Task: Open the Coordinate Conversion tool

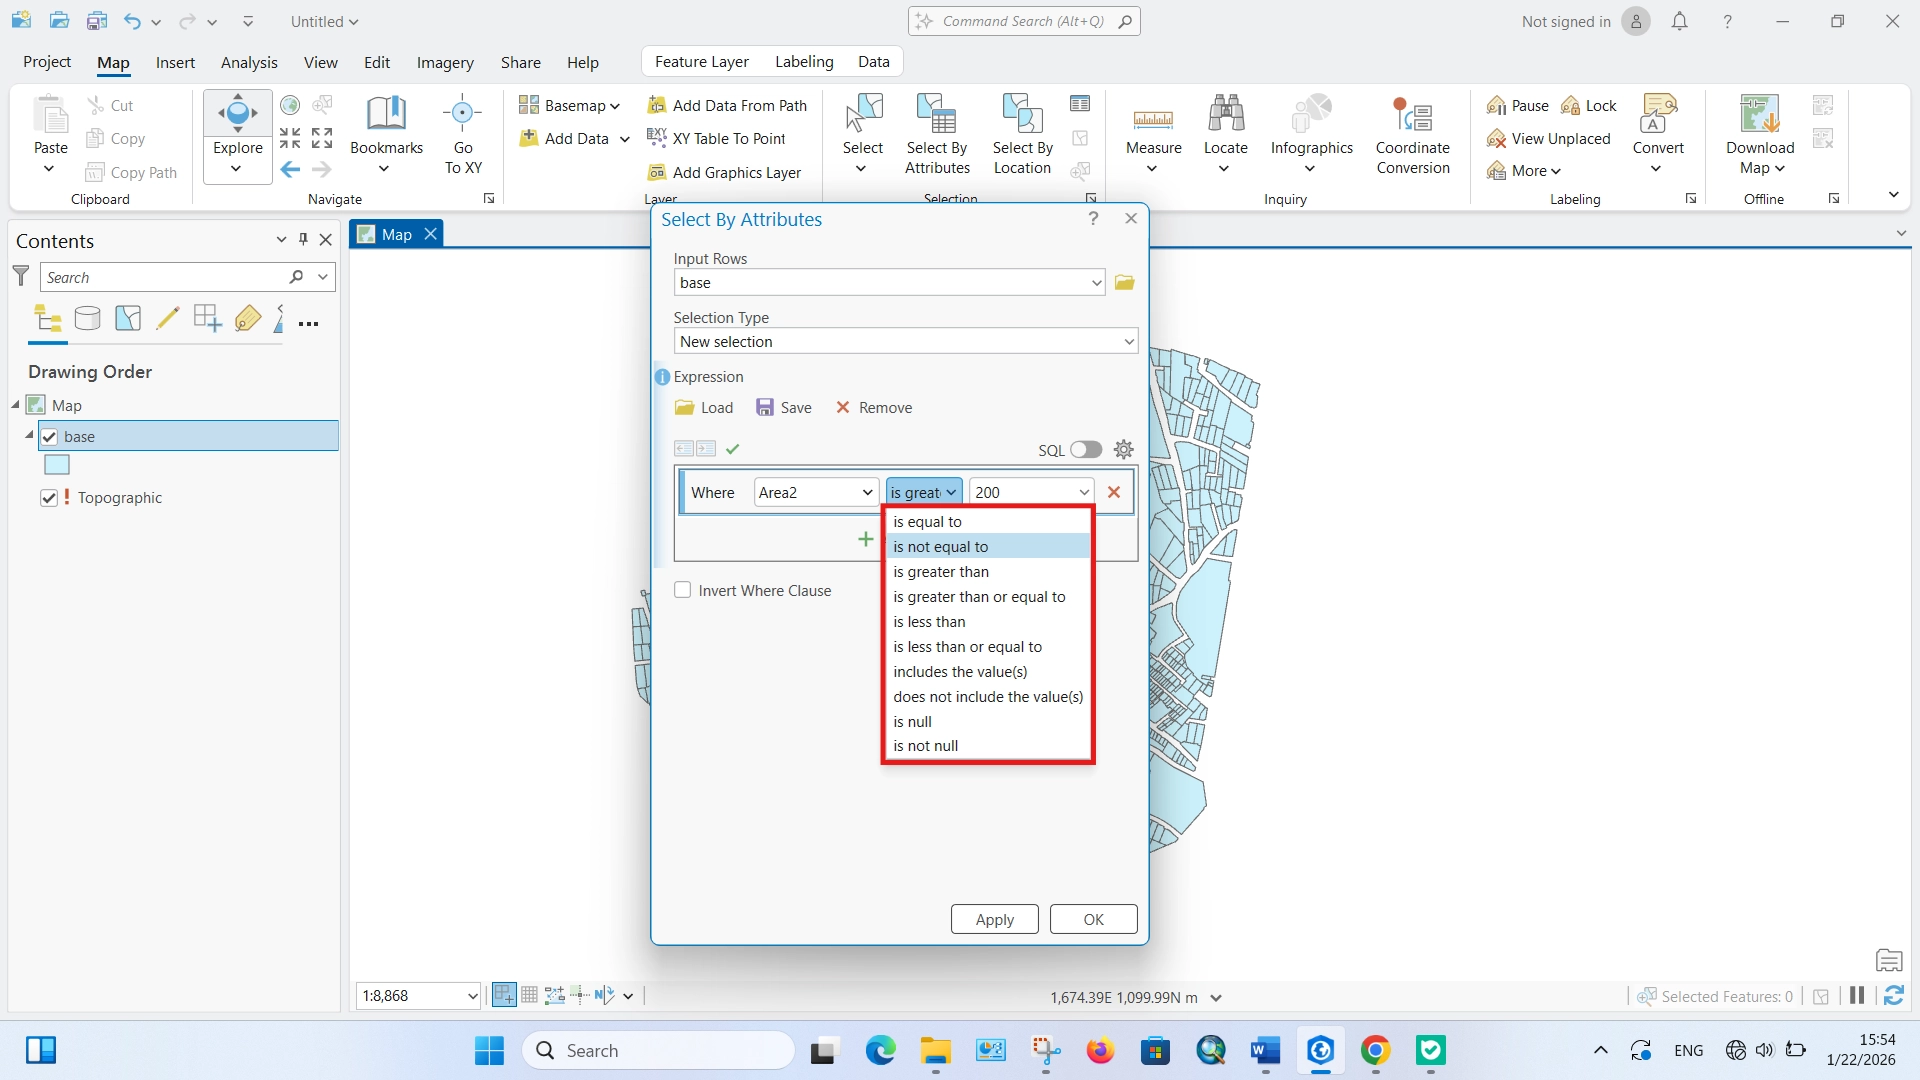Action: coord(1412,135)
